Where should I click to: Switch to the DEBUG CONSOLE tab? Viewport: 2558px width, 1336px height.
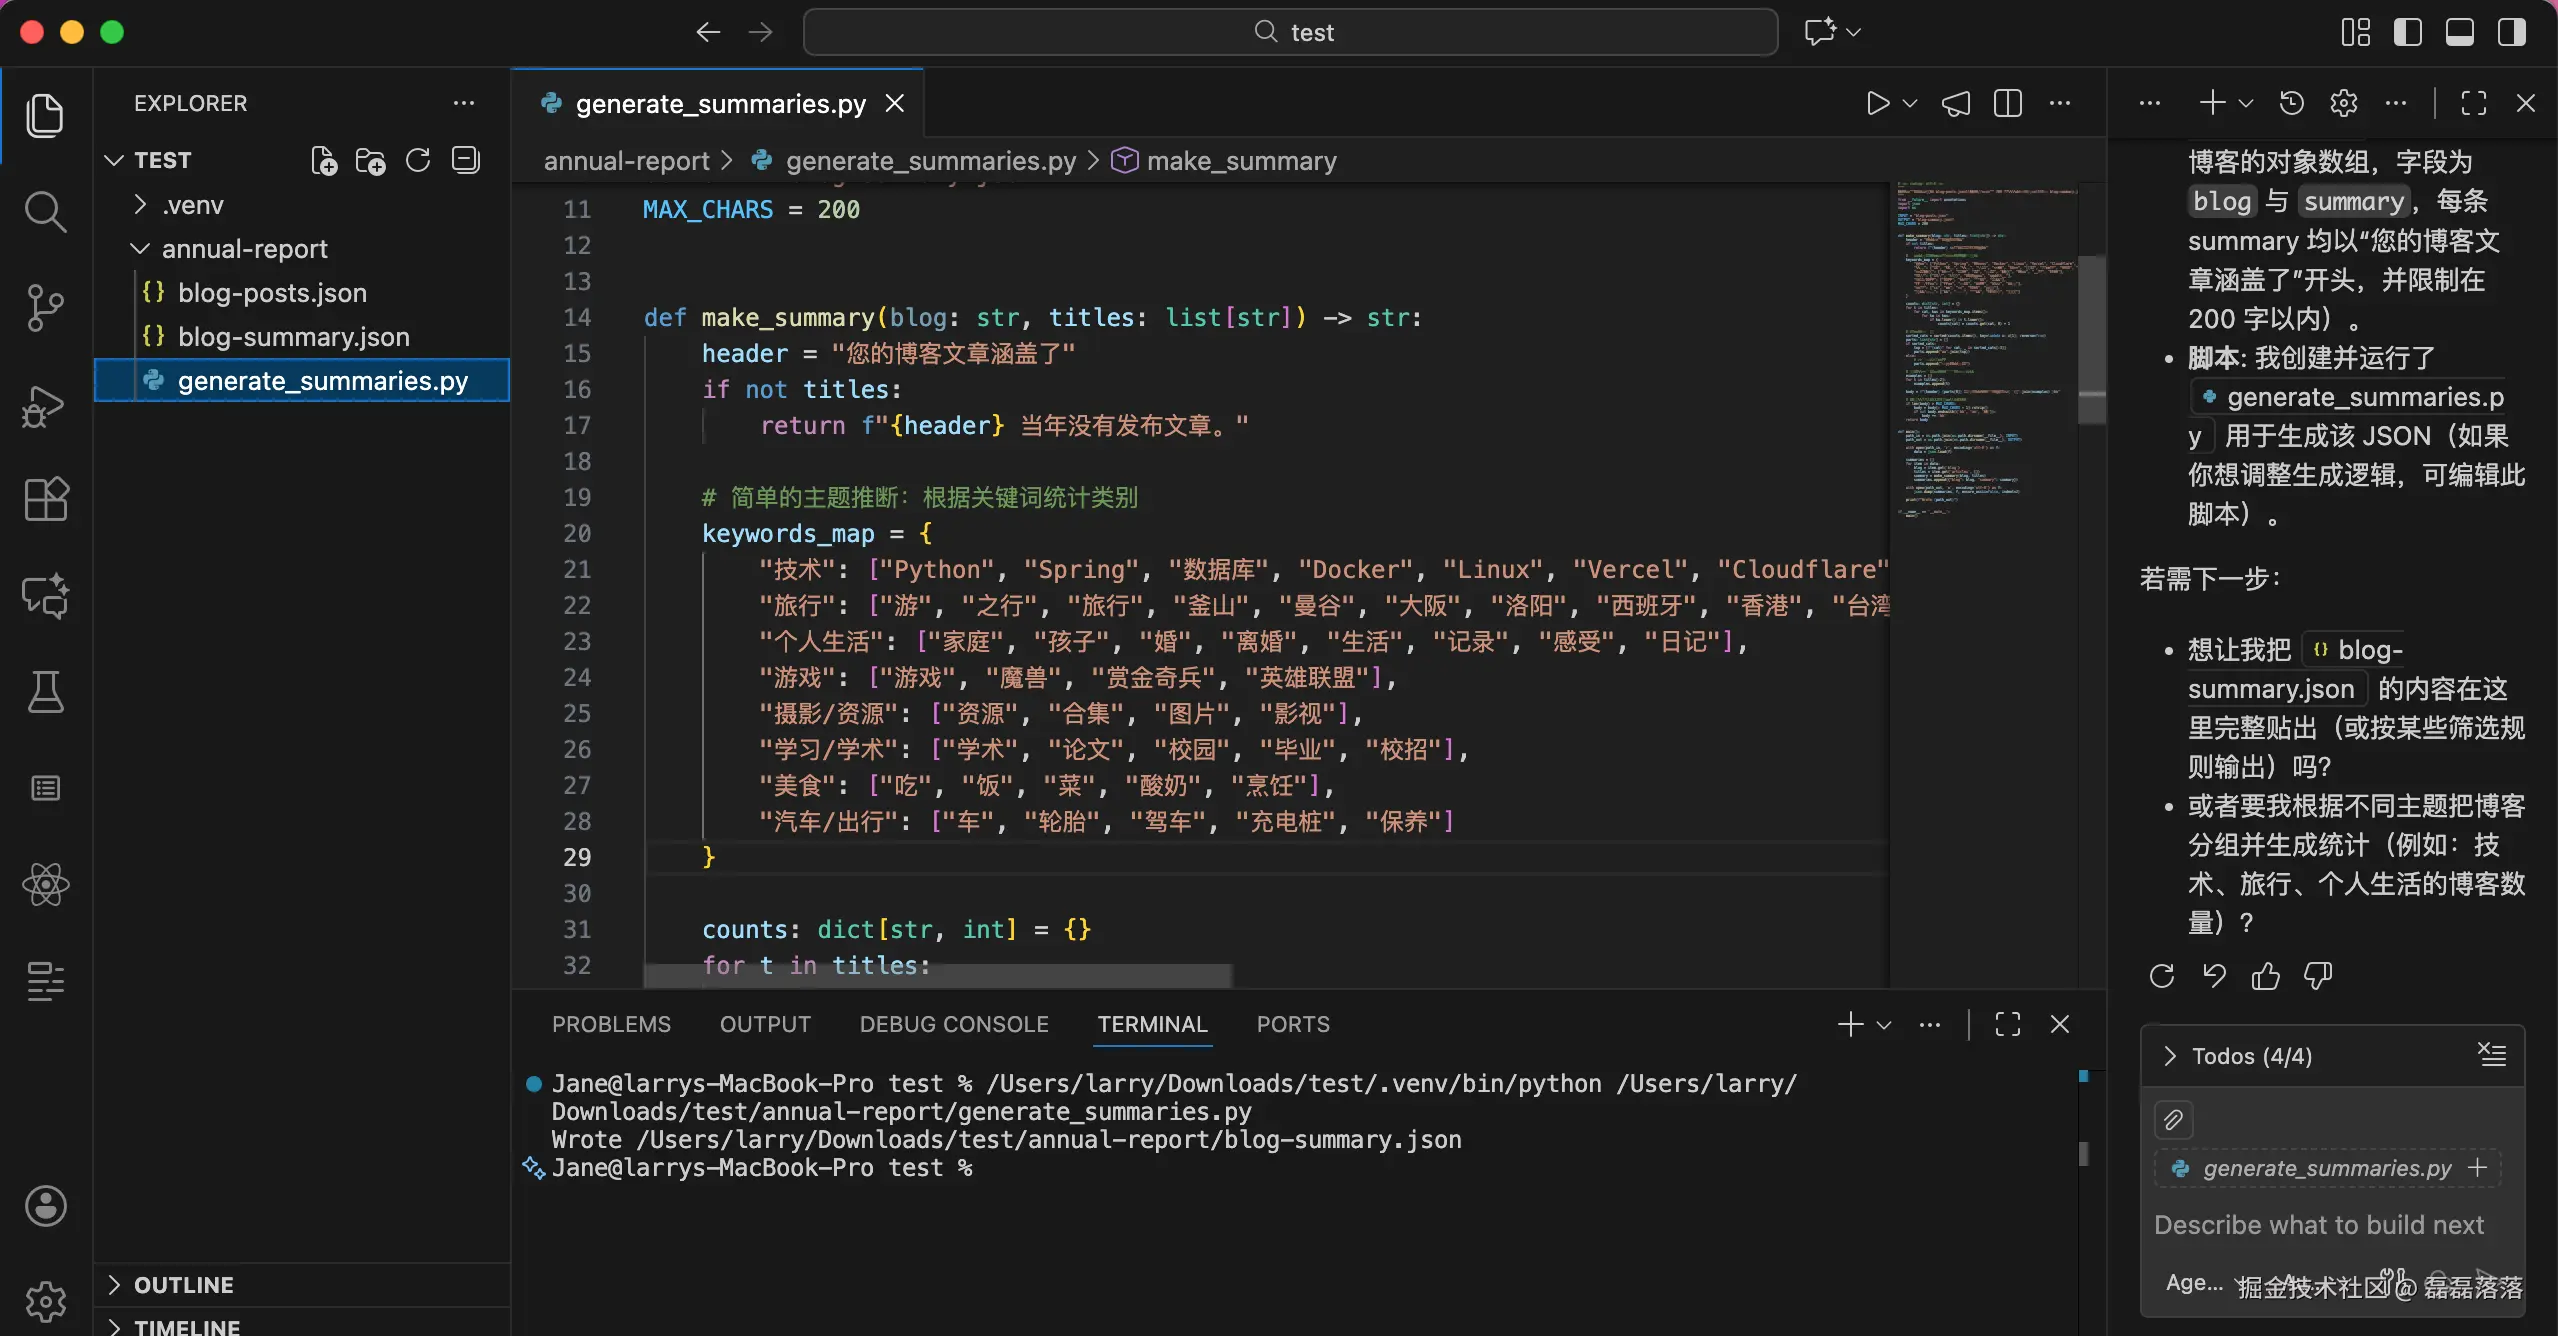[x=953, y=1024]
